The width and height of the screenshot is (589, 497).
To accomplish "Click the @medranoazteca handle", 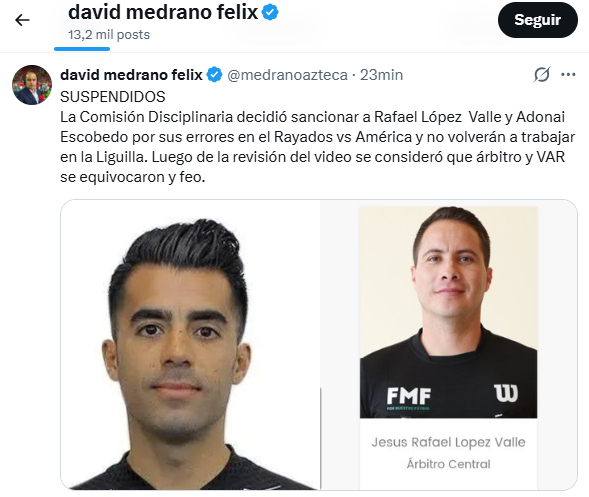I will (287, 75).
